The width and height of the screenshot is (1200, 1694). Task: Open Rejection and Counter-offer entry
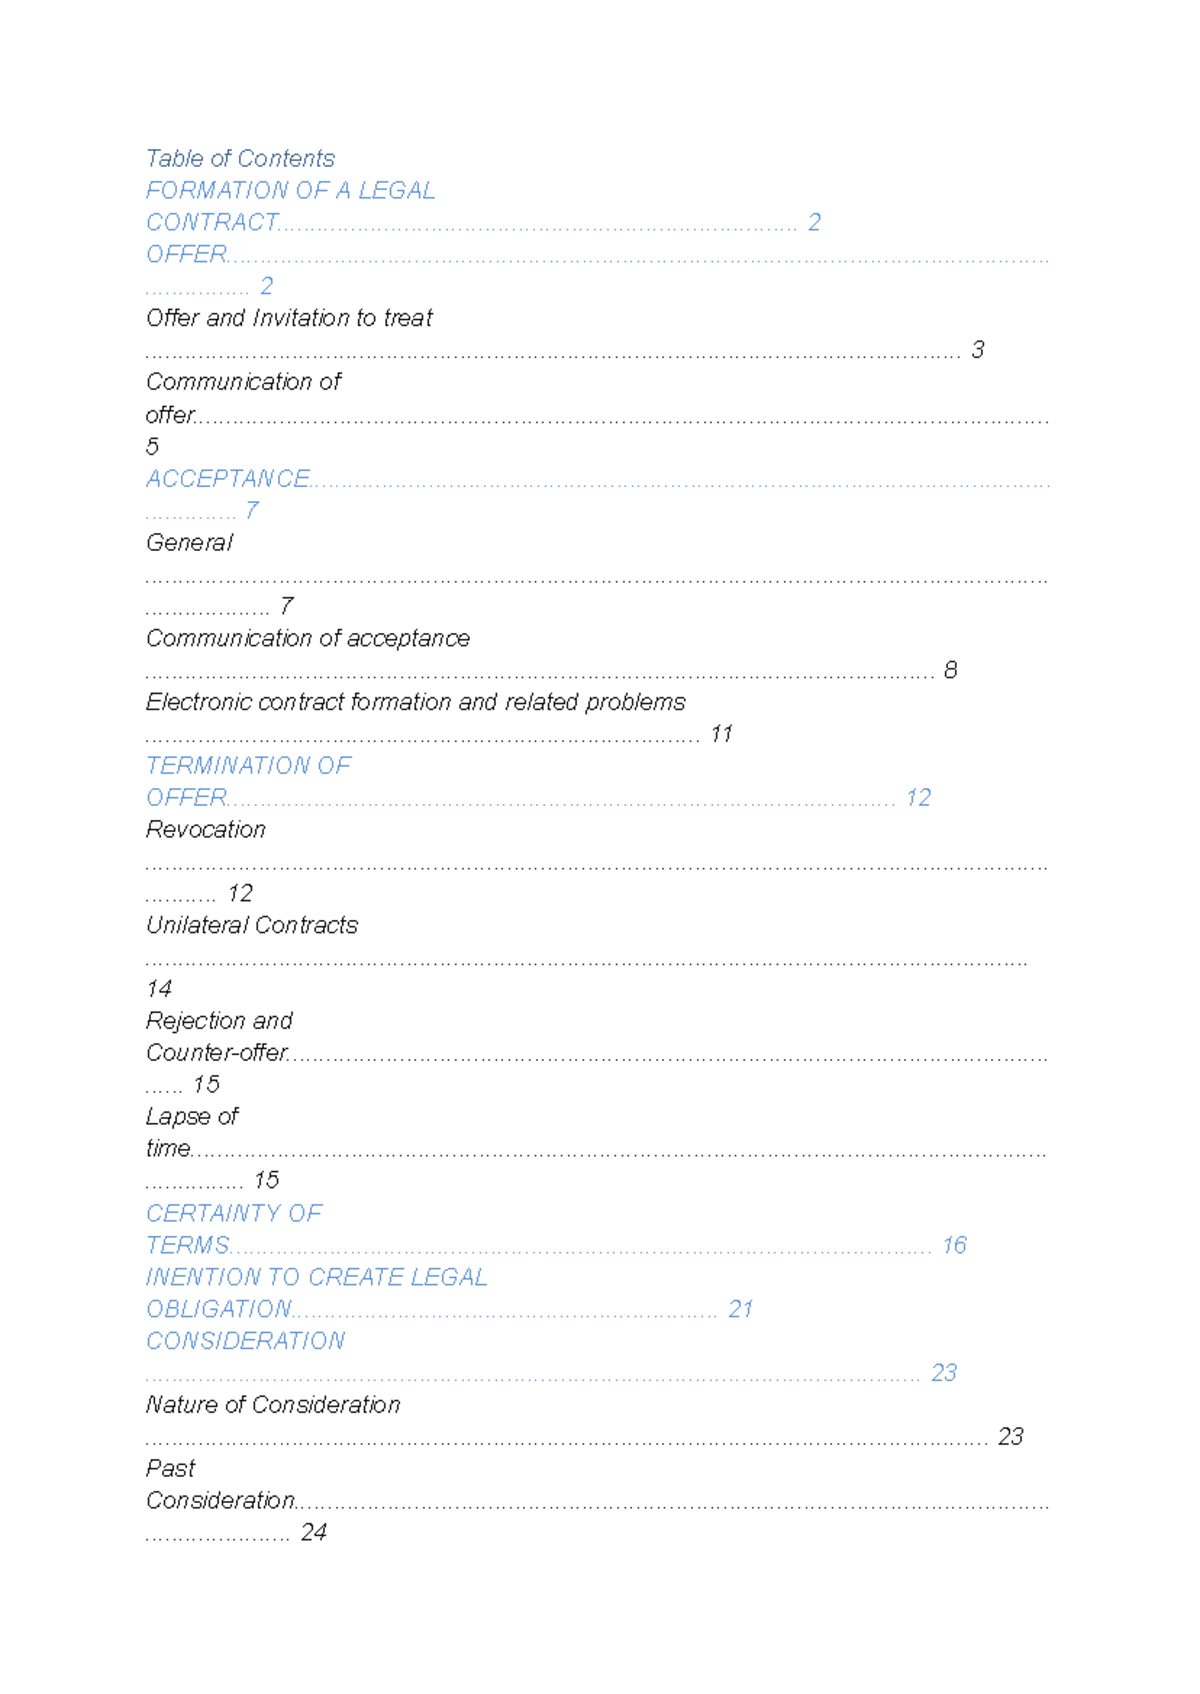pyautogui.click(x=219, y=1021)
